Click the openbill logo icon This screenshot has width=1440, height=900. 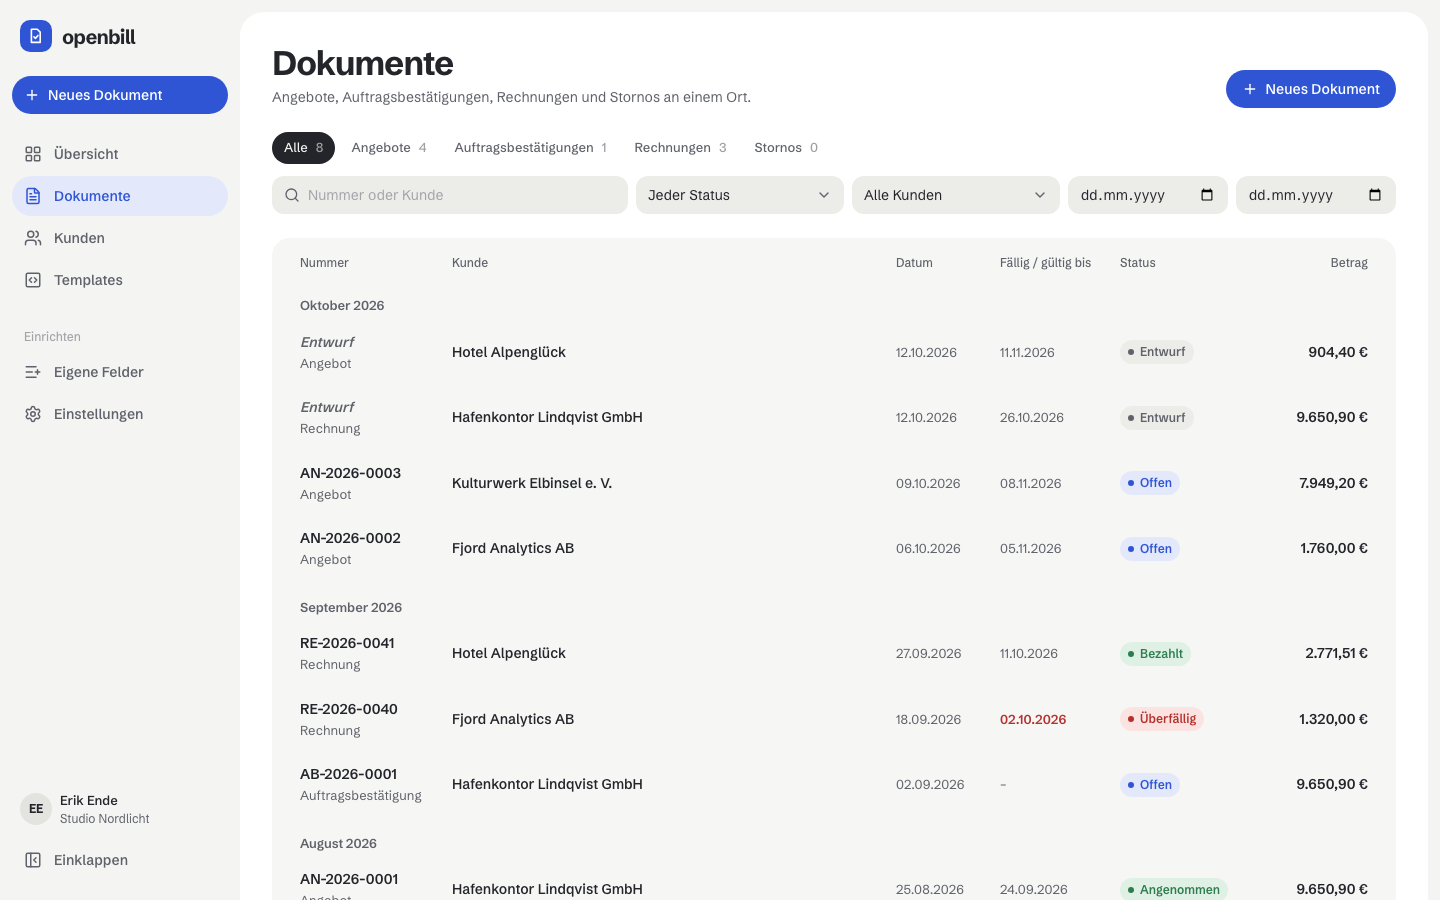point(36,36)
